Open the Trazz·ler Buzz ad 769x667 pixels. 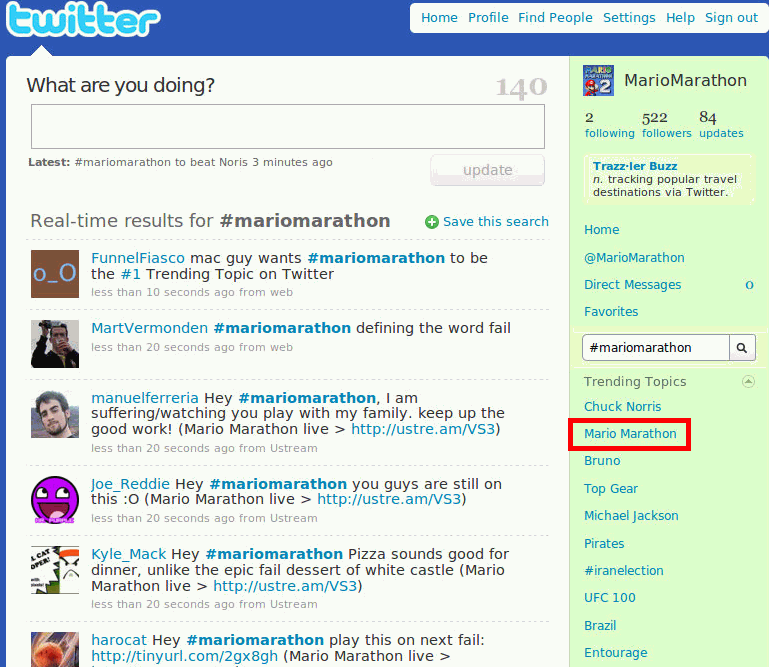tap(669, 179)
